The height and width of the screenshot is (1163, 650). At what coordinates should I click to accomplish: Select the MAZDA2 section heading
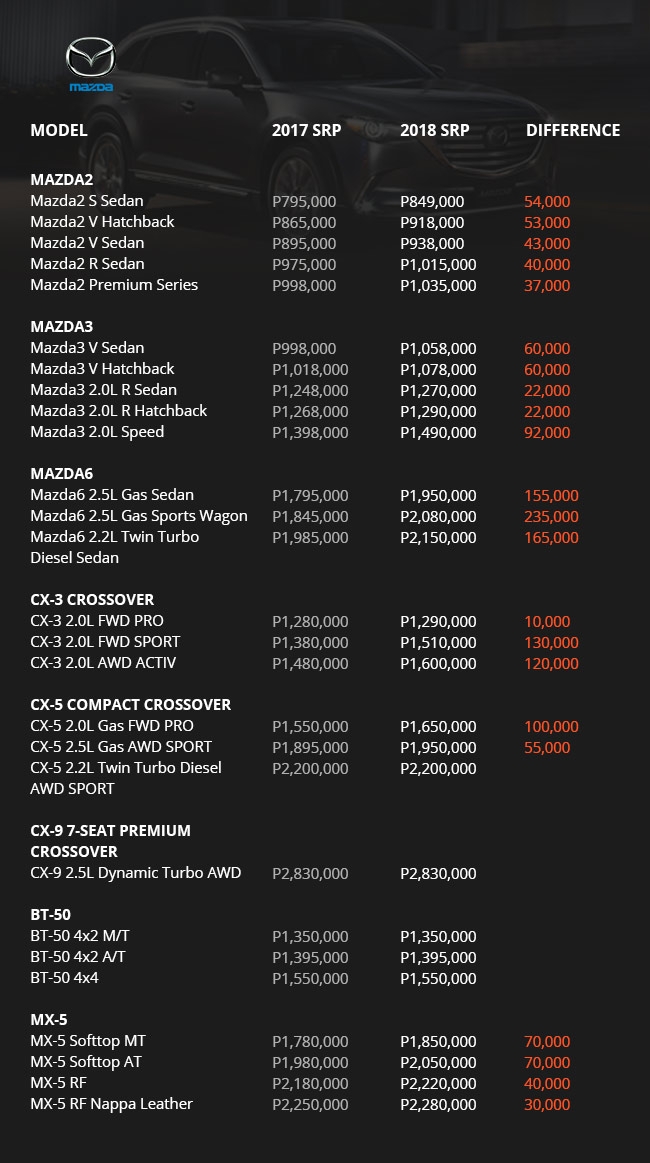[x=62, y=179]
